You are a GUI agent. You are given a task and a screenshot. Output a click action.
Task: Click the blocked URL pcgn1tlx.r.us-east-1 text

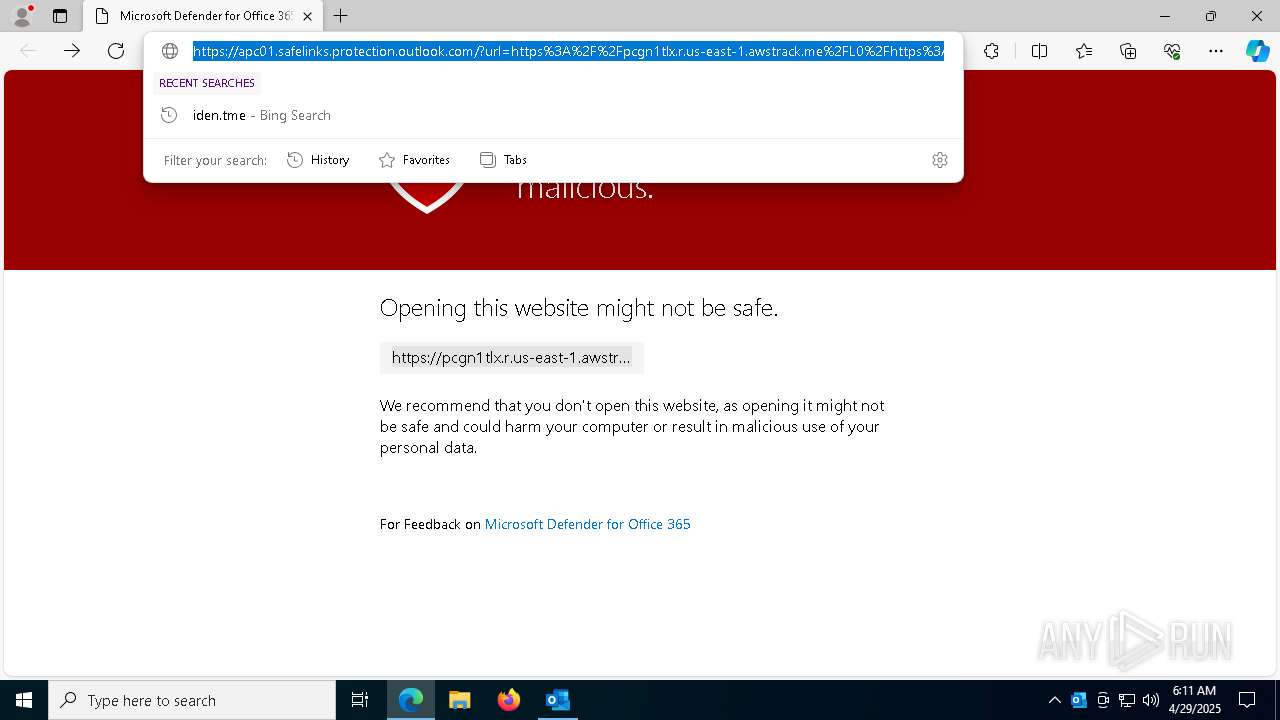point(511,357)
